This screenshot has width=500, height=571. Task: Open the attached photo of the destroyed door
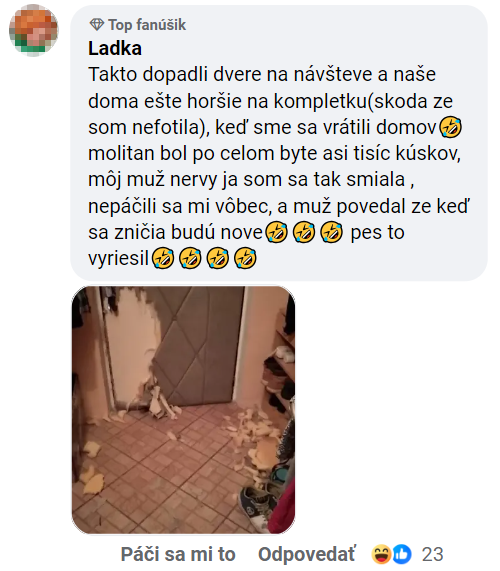[x=183, y=410]
